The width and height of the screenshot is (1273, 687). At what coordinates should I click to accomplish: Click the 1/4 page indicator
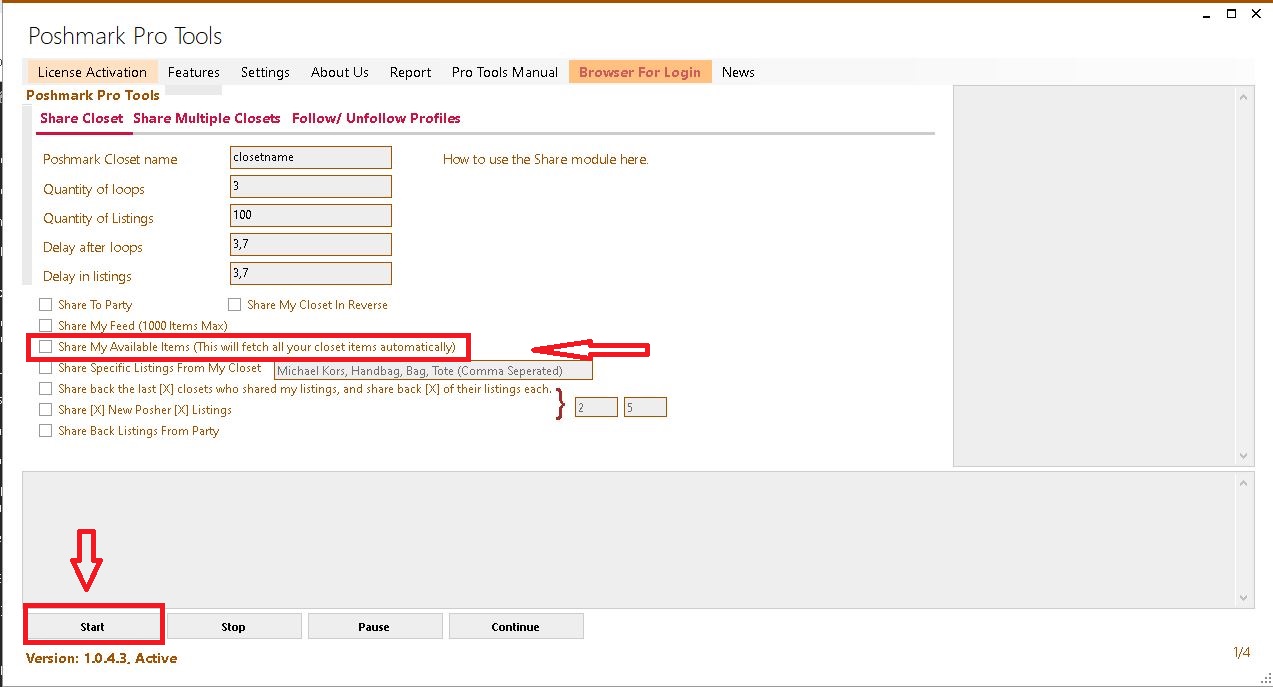[x=1241, y=653]
